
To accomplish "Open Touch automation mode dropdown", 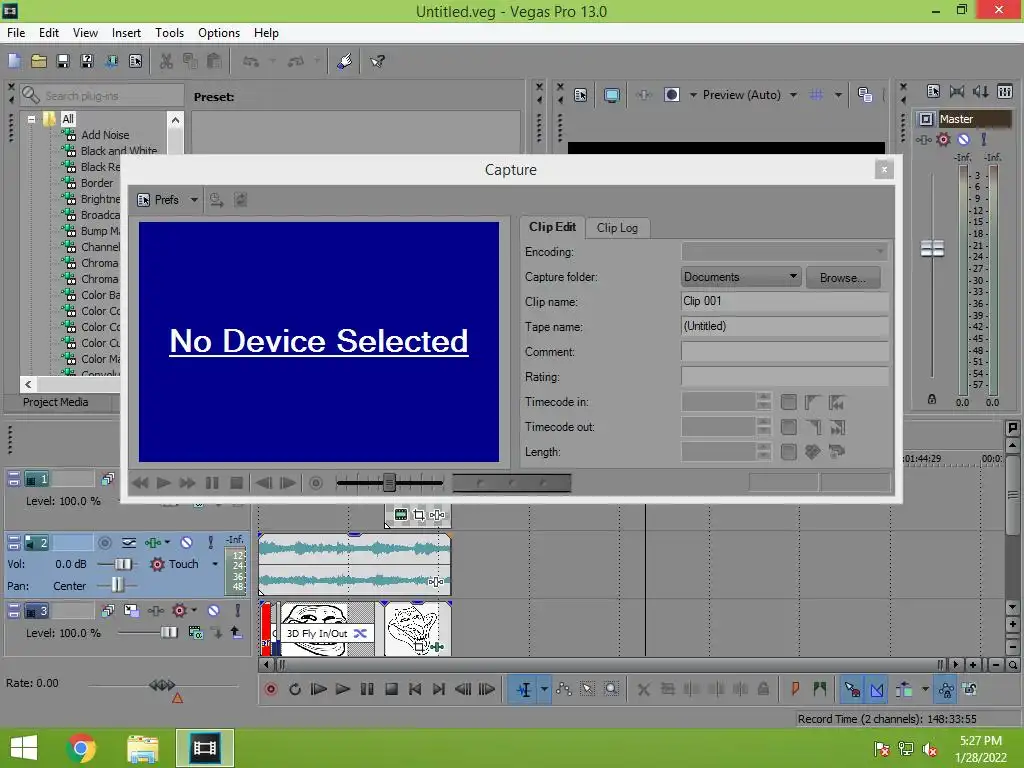I will point(215,564).
